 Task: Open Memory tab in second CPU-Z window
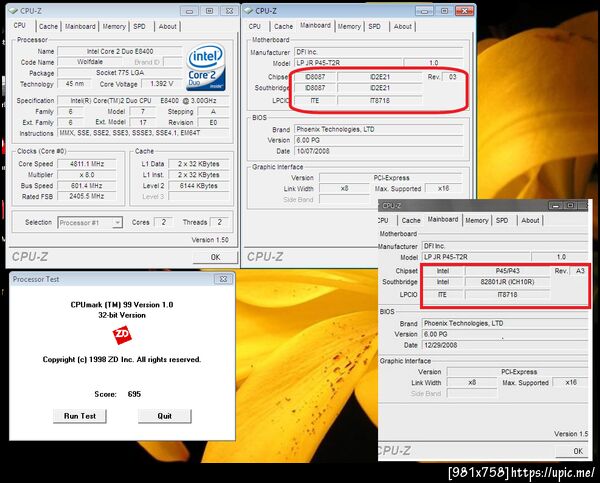pos(349,26)
